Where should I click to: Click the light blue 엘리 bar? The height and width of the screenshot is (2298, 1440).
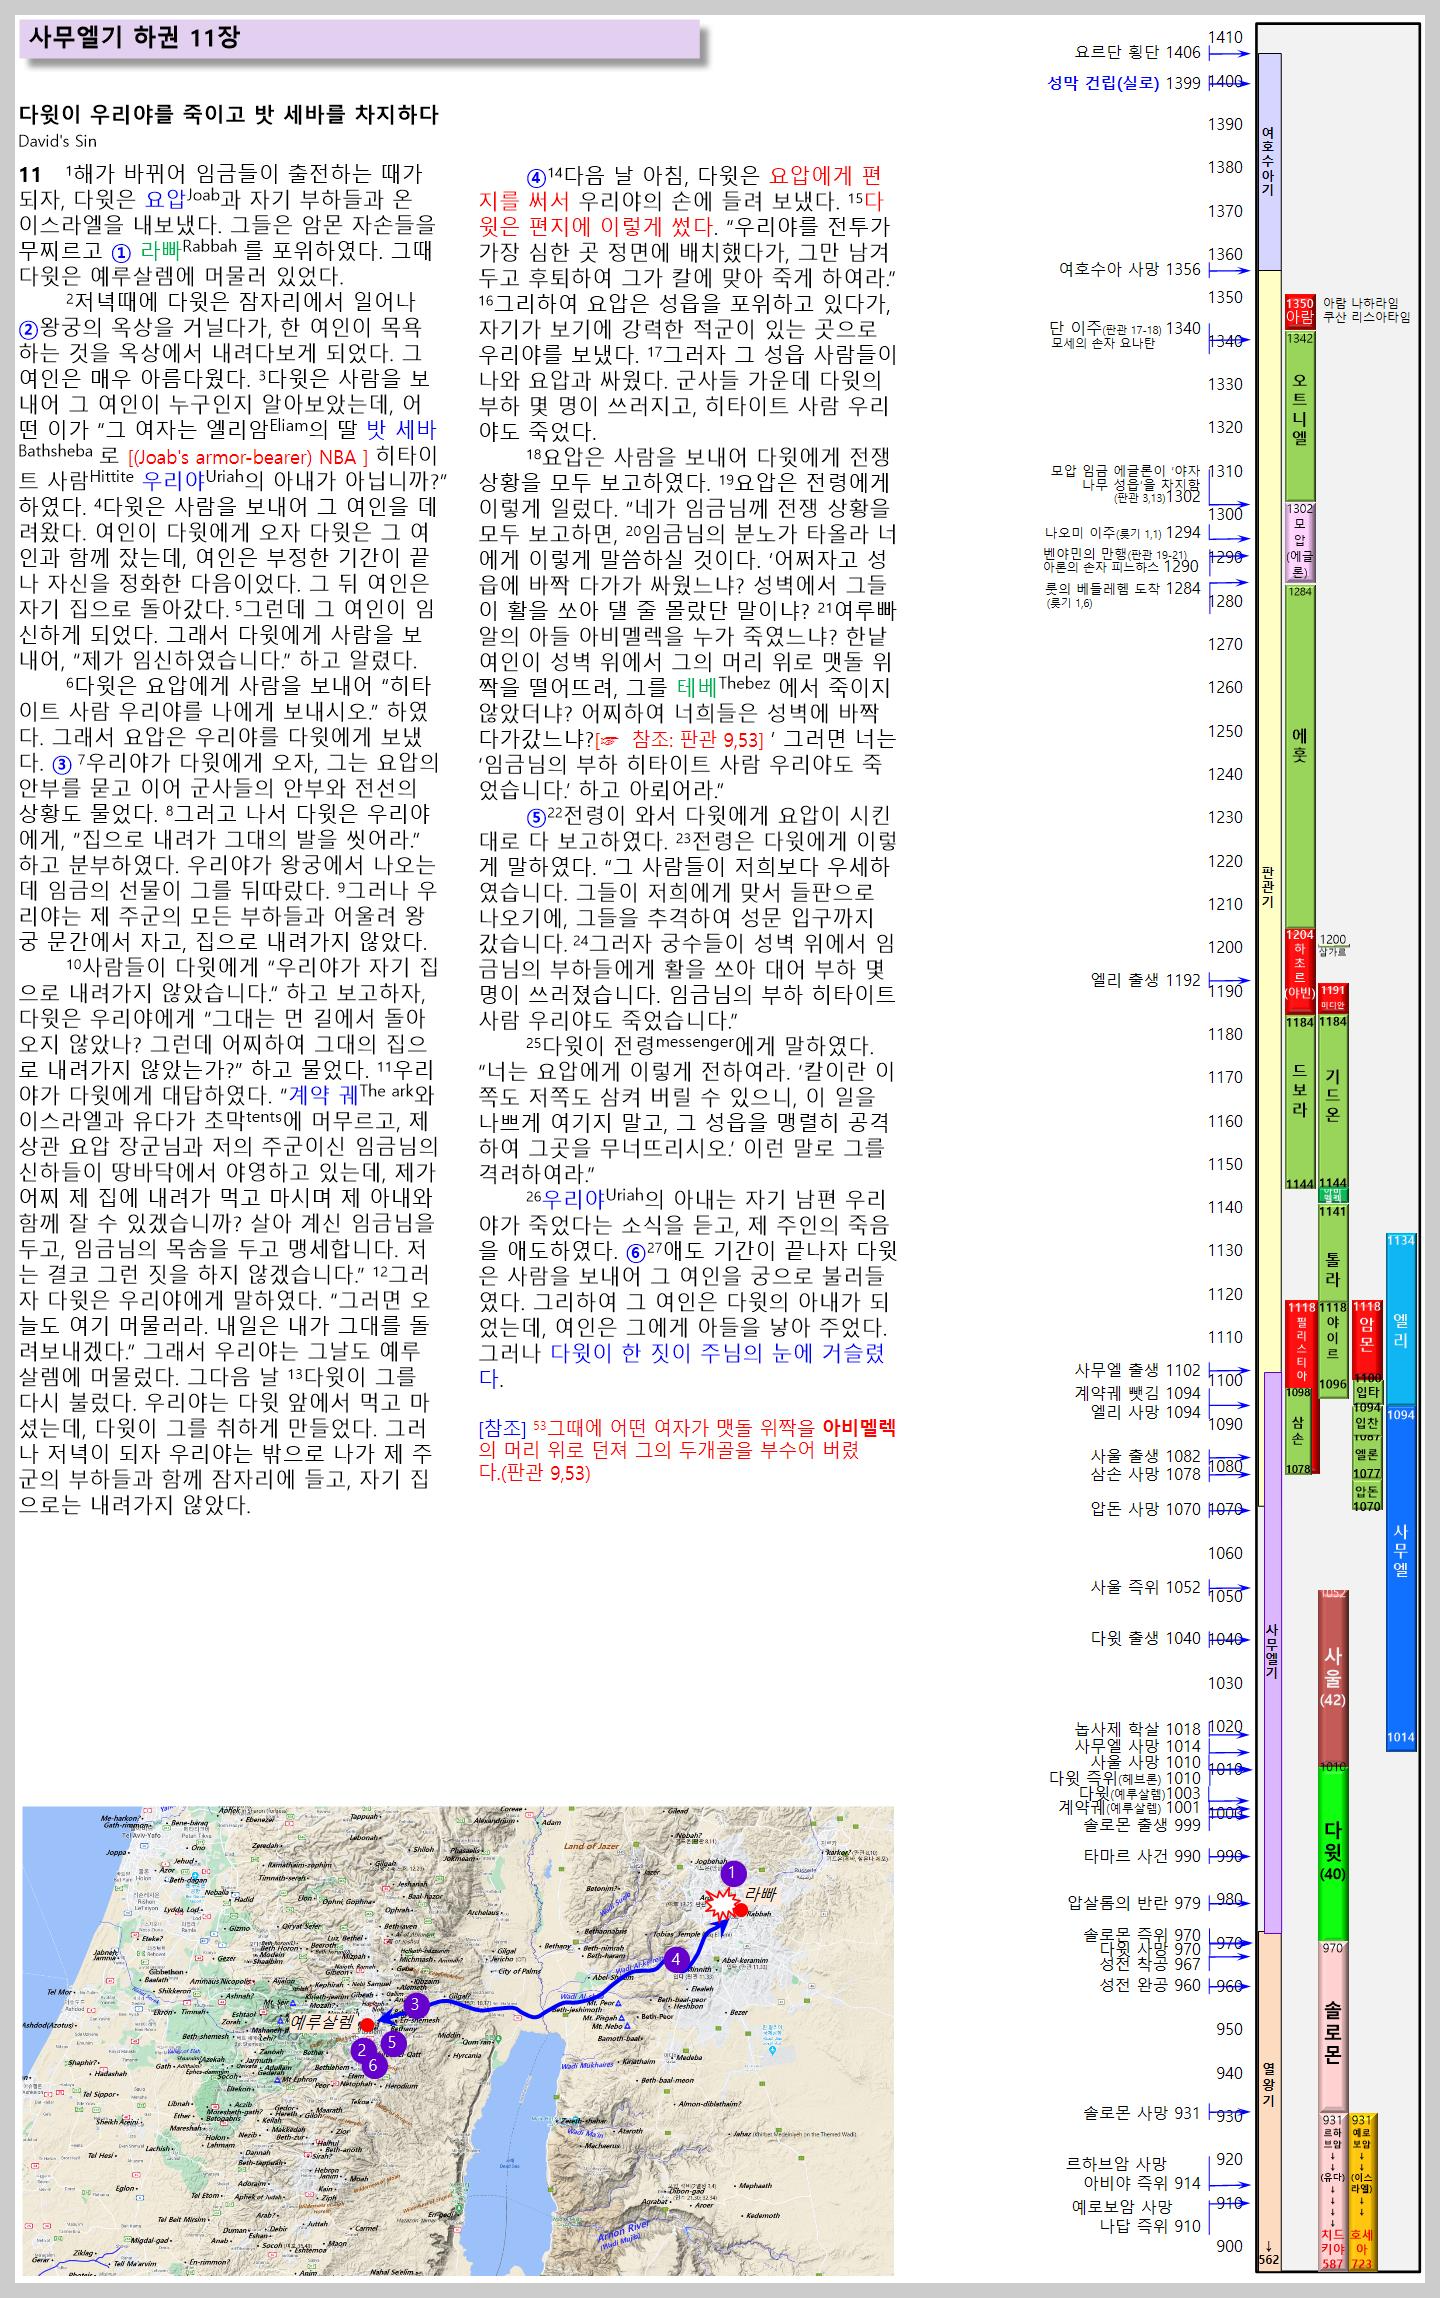pyautogui.click(x=1401, y=1320)
